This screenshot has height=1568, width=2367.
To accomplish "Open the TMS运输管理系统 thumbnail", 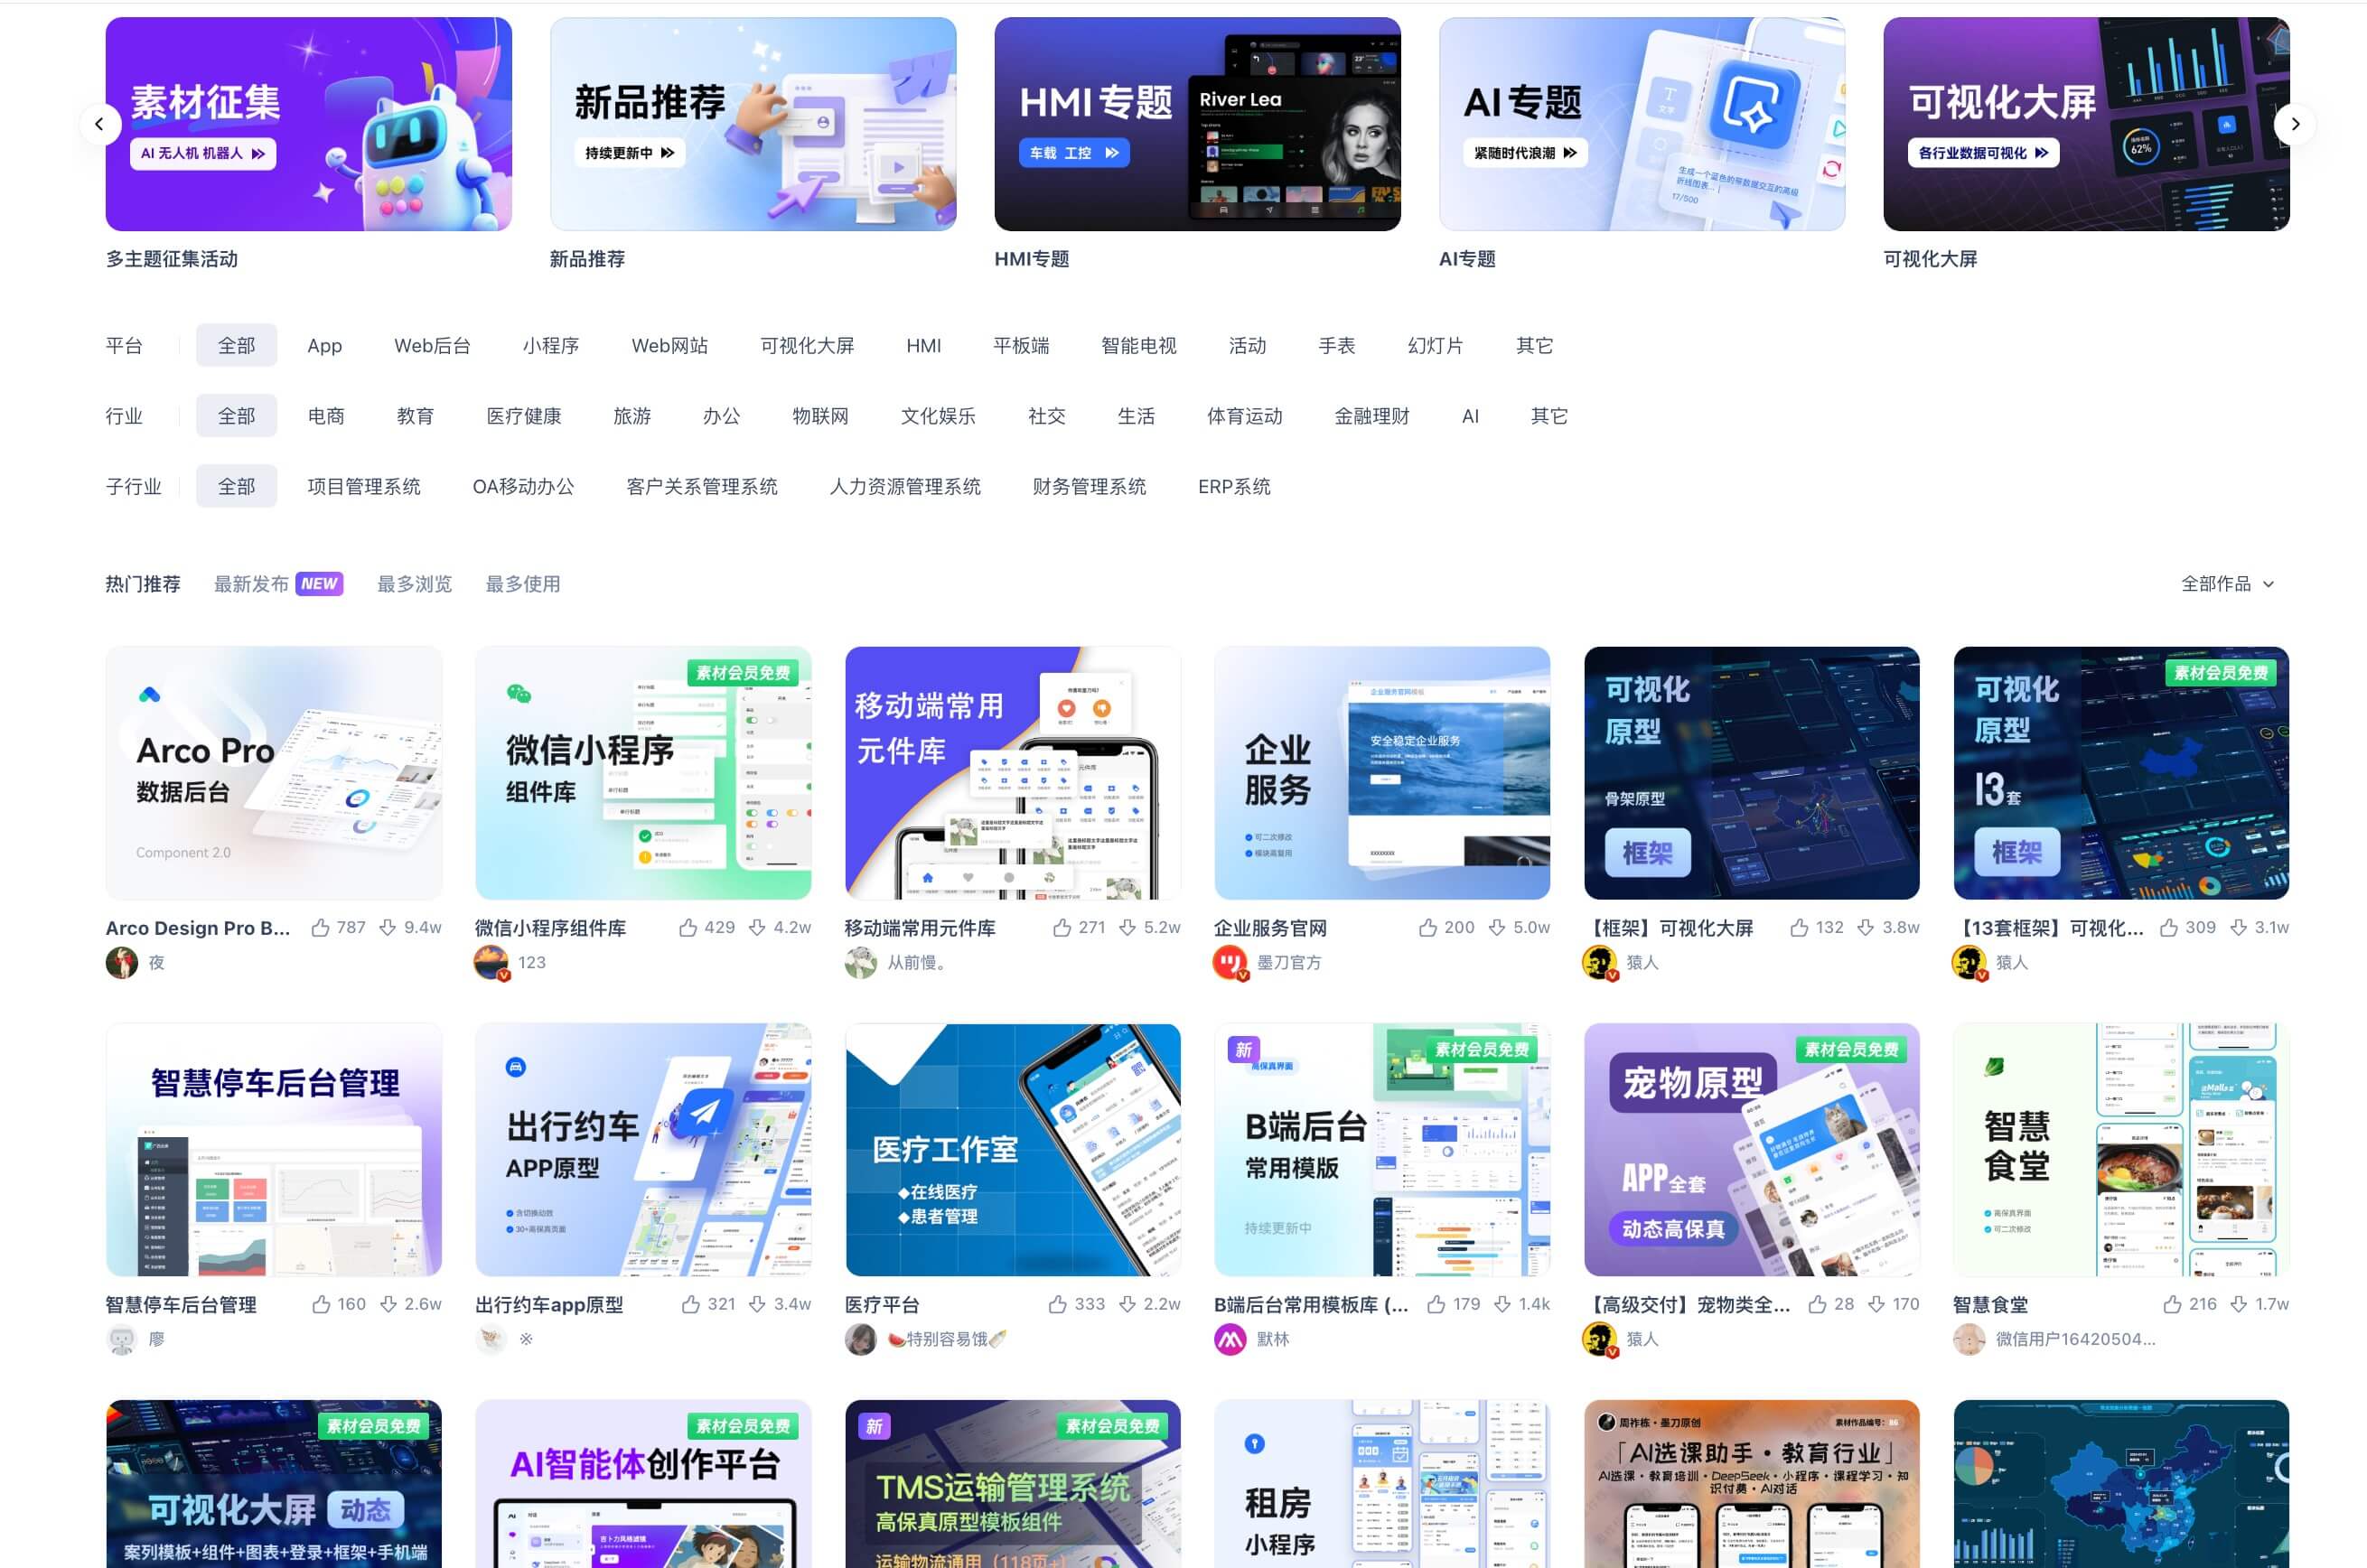I will point(1013,1484).
